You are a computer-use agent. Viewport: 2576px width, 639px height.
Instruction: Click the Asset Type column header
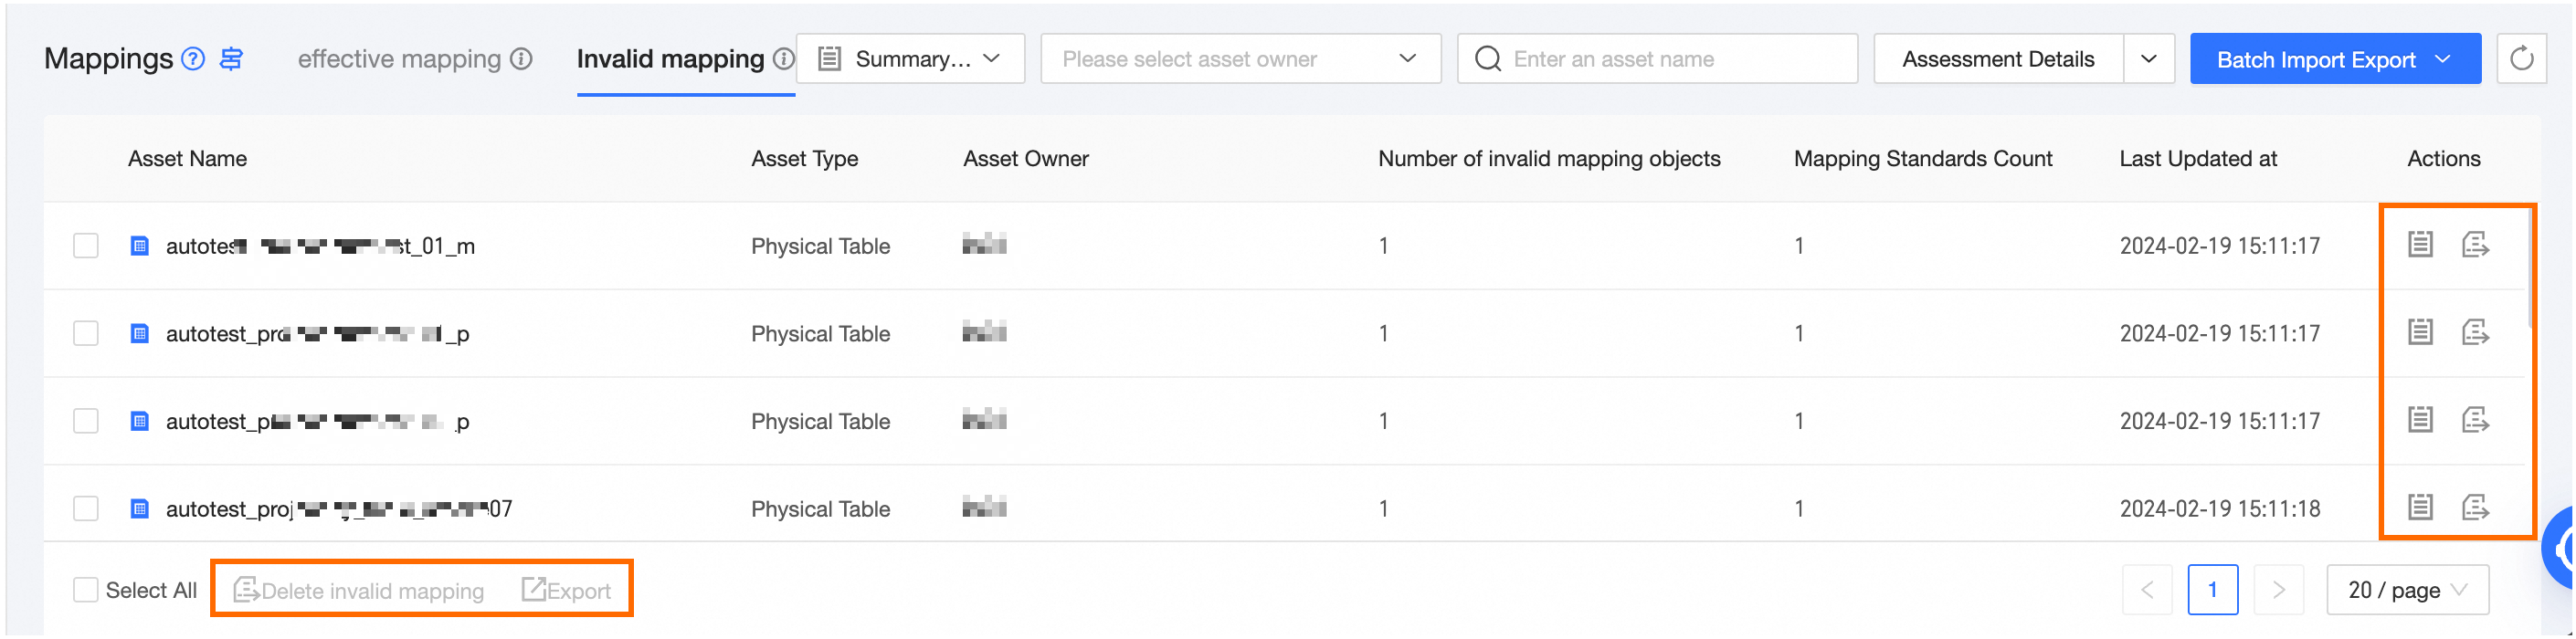pyautogui.click(x=804, y=158)
